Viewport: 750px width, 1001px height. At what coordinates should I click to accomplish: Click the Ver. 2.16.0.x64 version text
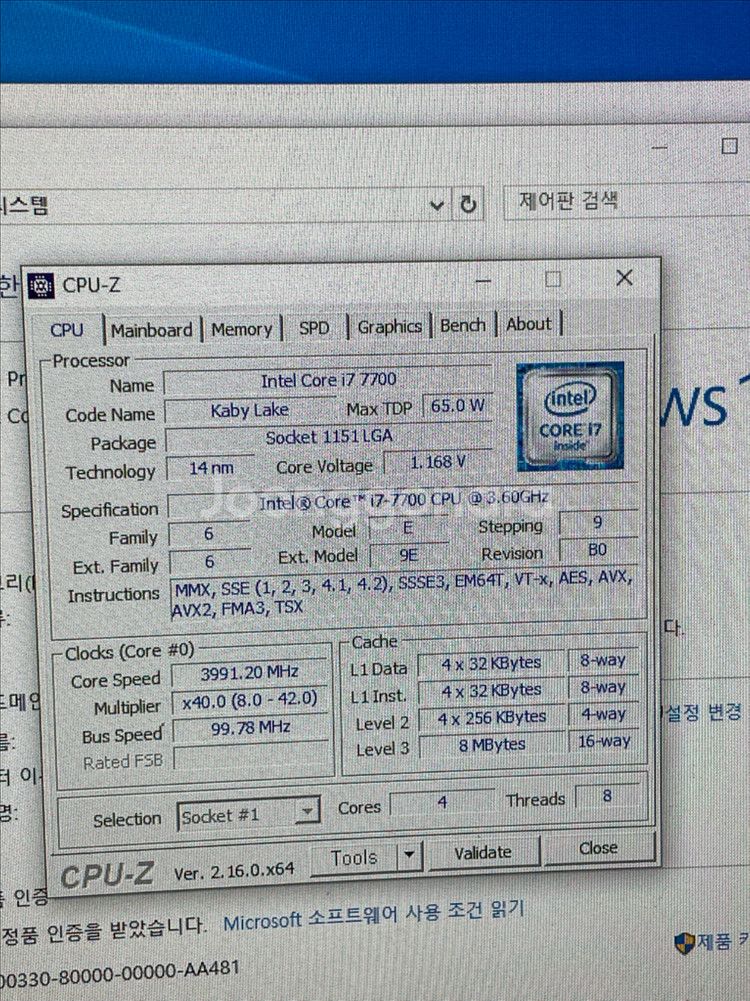click(x=234, y=871)
